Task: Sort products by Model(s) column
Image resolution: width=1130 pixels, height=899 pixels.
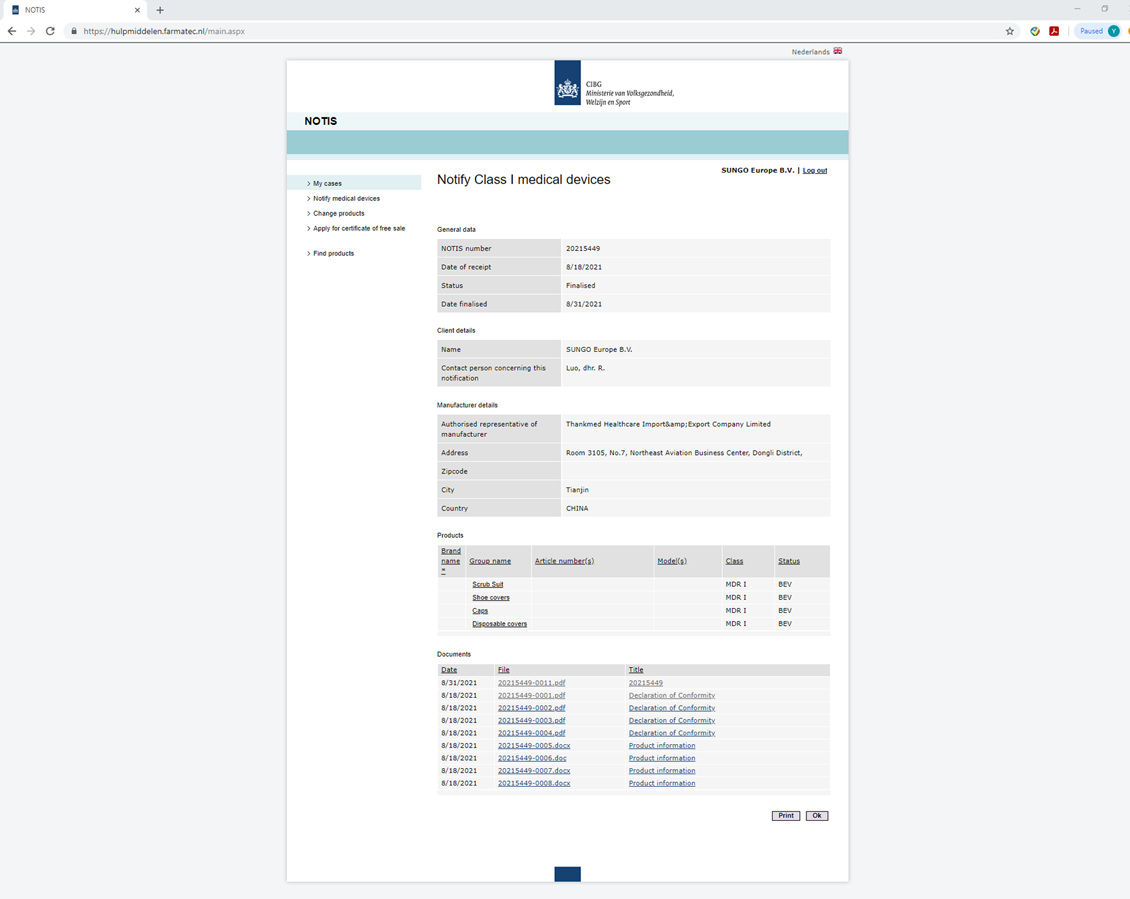Action: (672, 561)
